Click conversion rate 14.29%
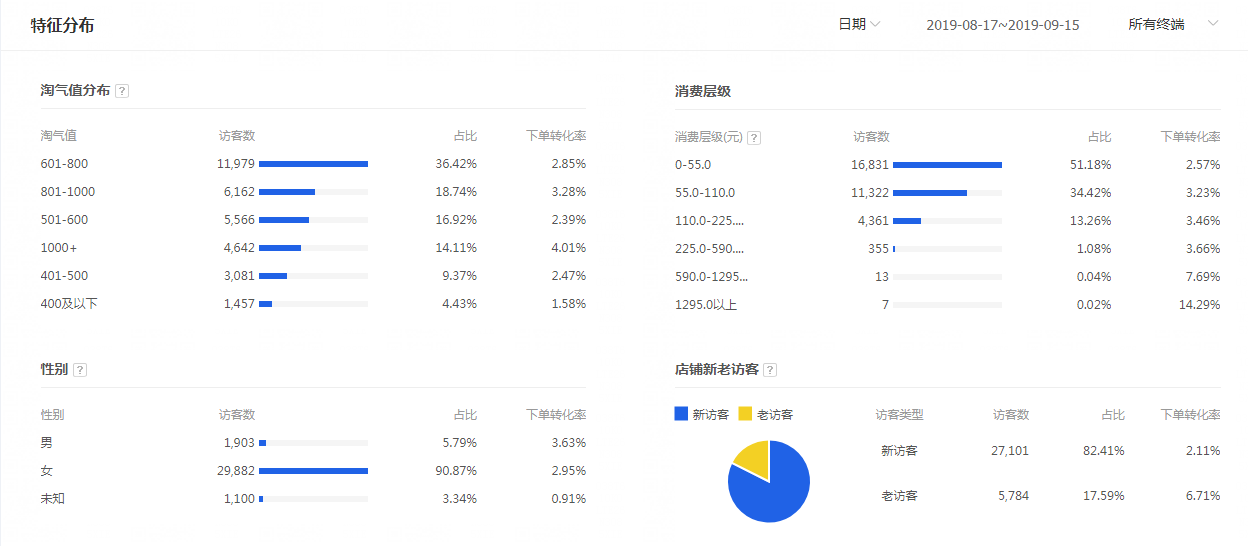The height and width of the screenshot is (546, 1248). [x=1200, y=305]
